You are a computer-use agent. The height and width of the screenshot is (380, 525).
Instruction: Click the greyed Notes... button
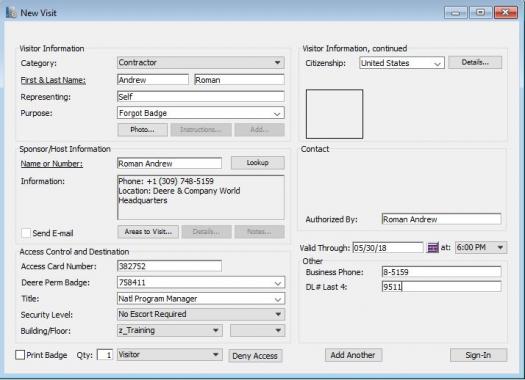tap(259, 232)
